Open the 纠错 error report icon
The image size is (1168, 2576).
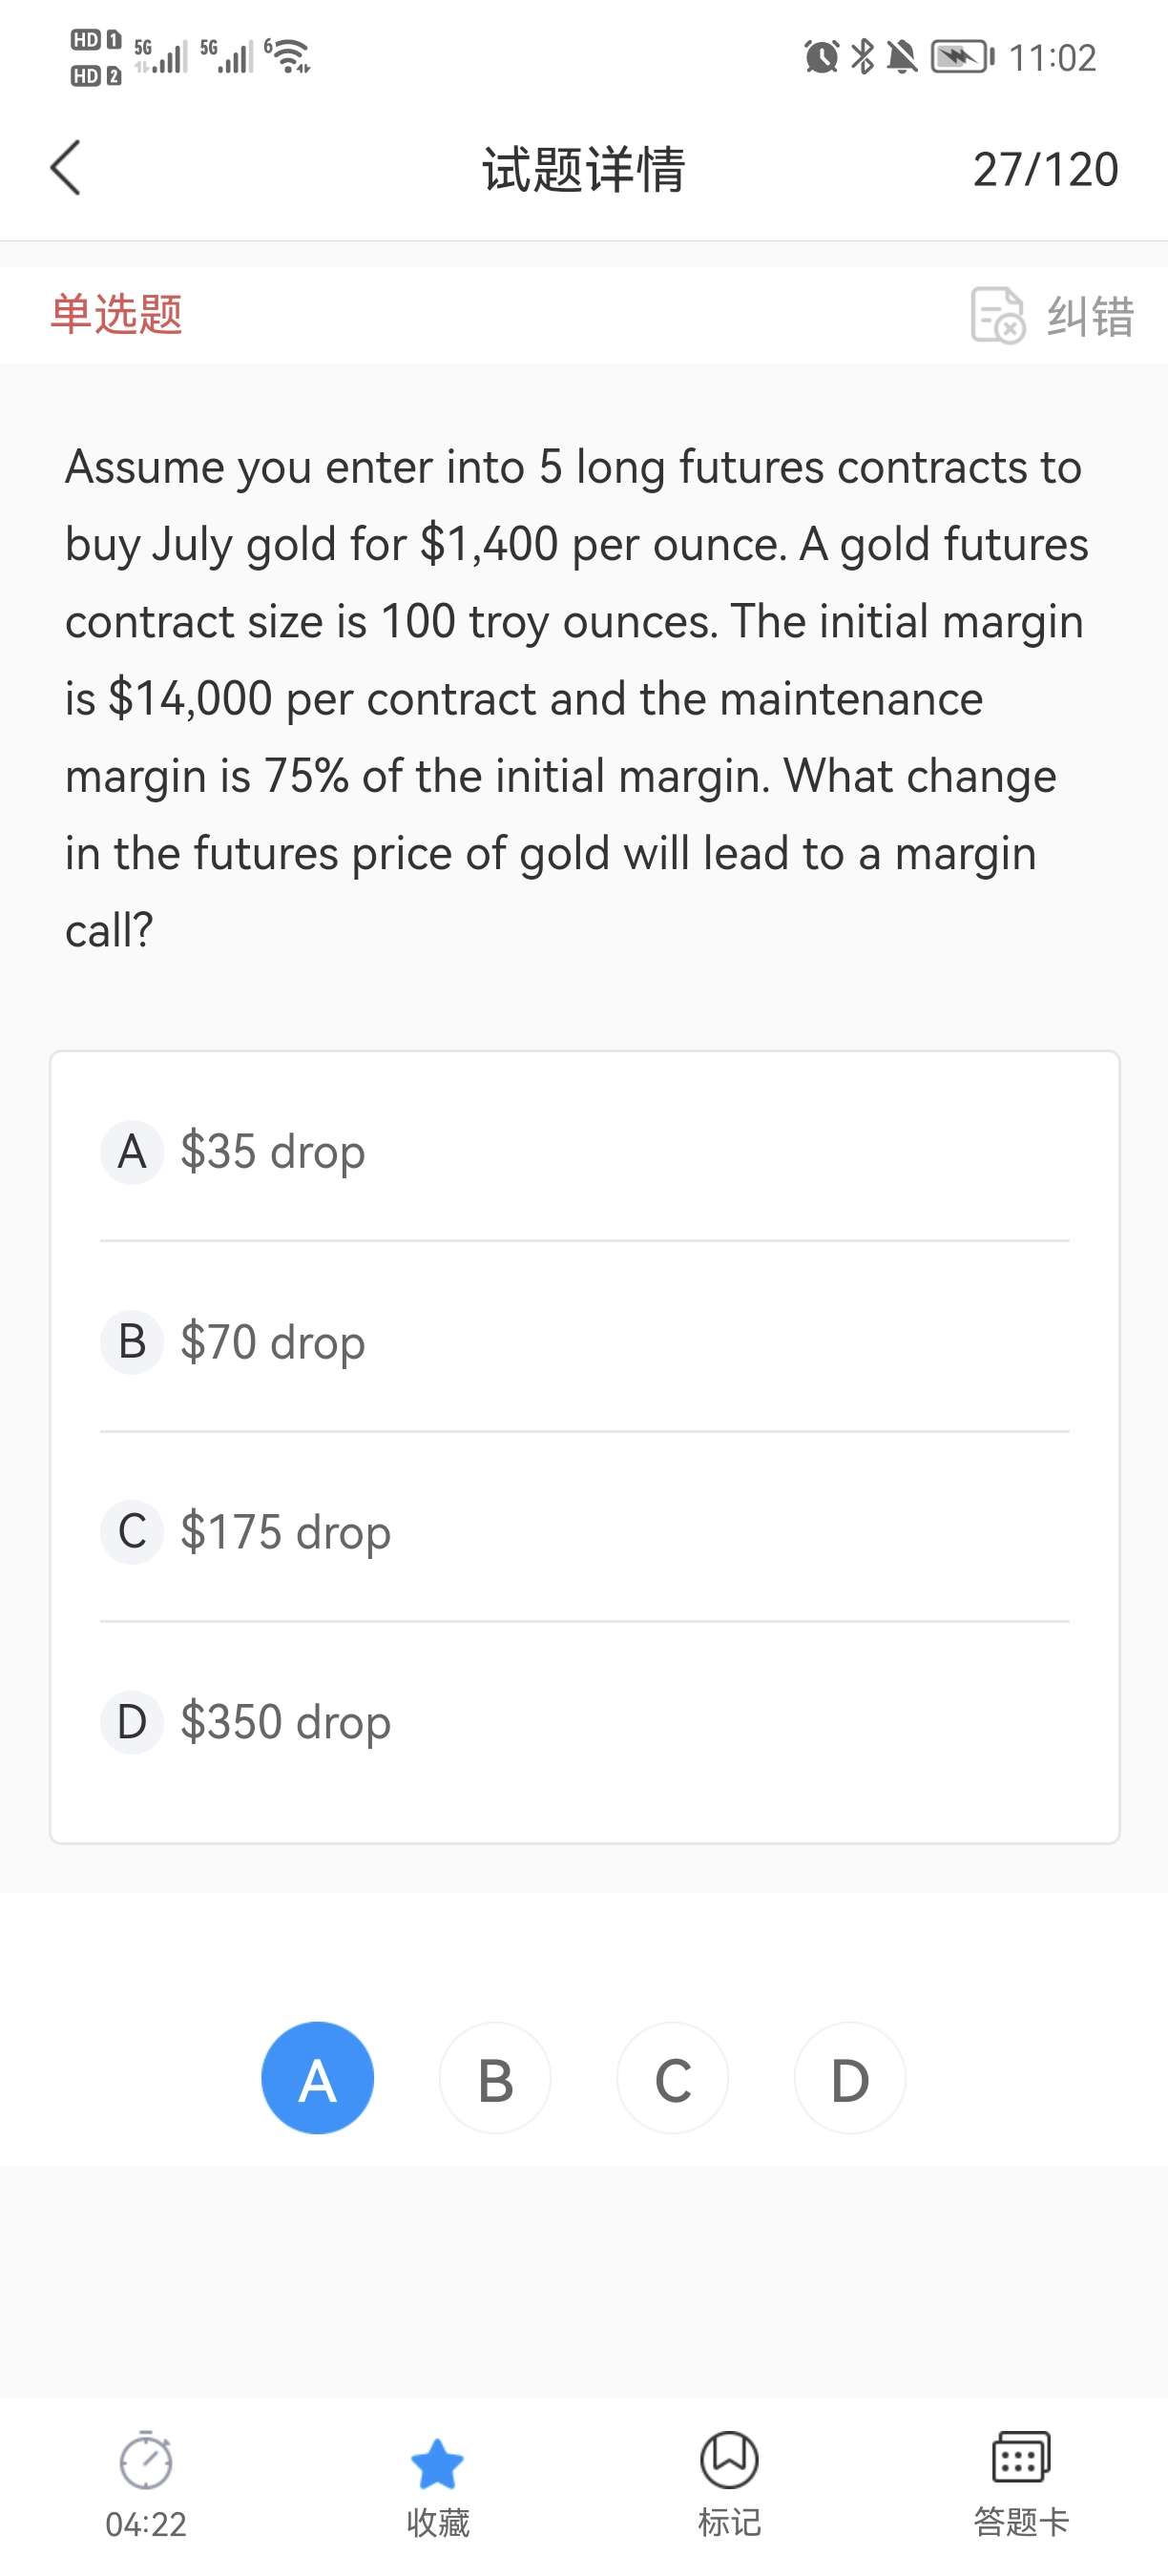pos(997,315)
